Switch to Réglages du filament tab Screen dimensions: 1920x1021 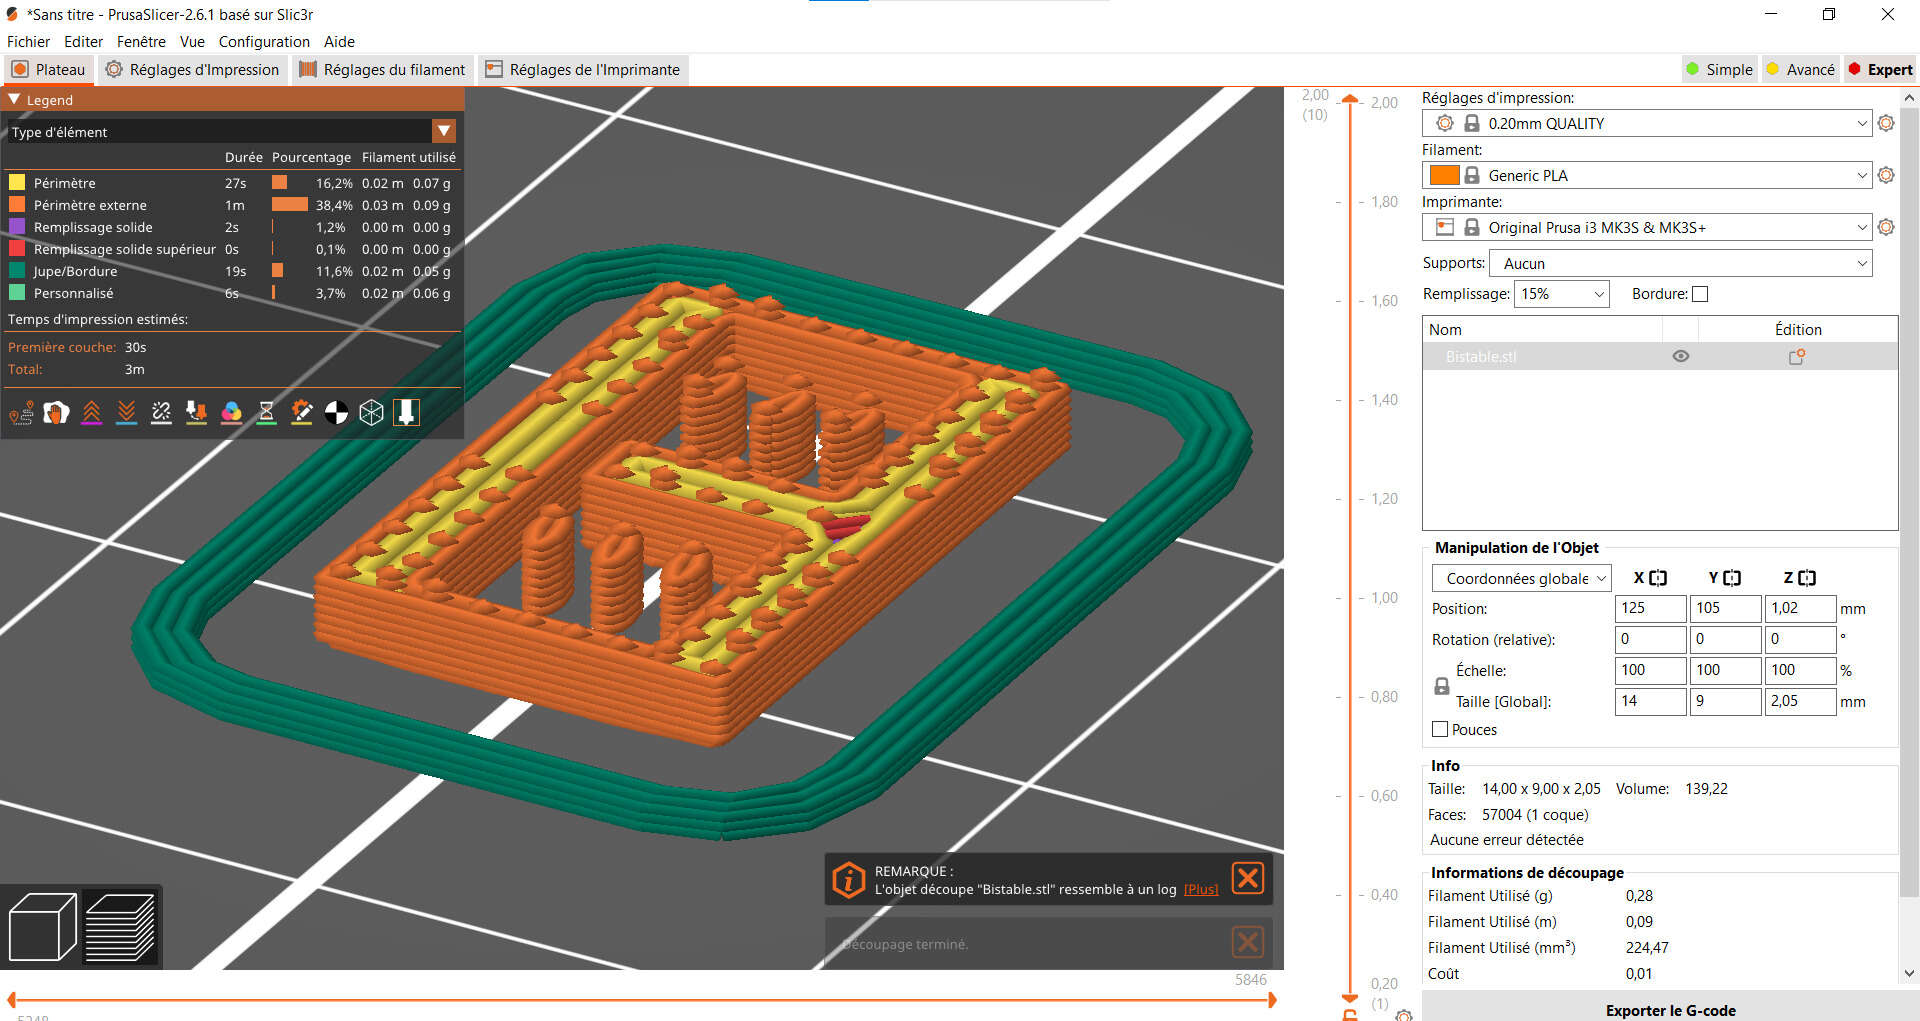click(382, 69)
